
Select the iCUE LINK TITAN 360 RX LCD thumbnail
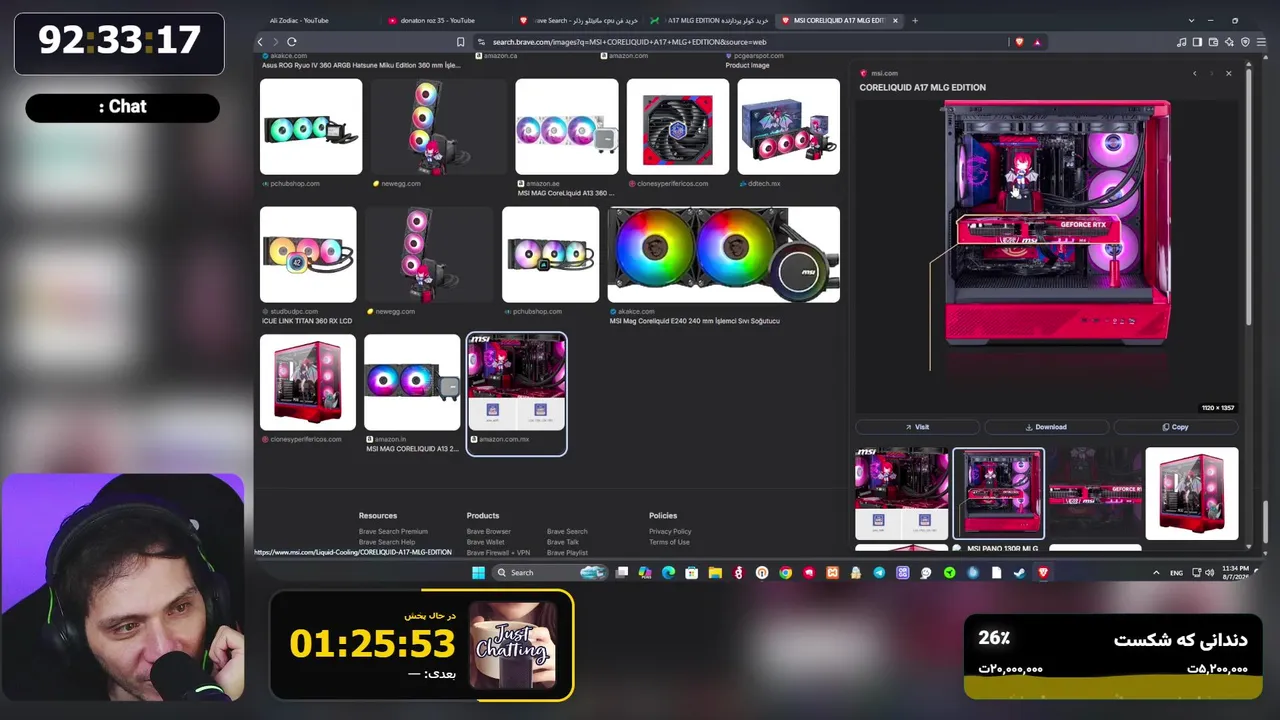point(308,255)
